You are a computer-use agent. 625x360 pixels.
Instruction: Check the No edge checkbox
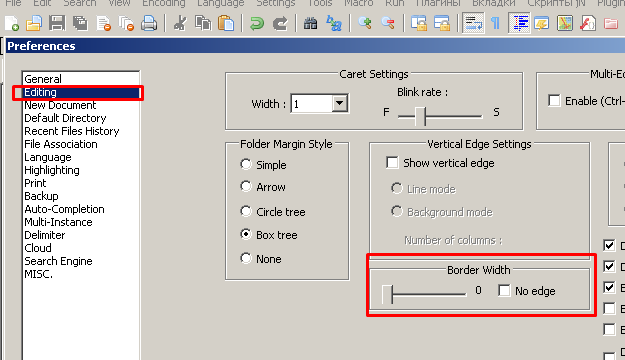[x=504, y=291]
